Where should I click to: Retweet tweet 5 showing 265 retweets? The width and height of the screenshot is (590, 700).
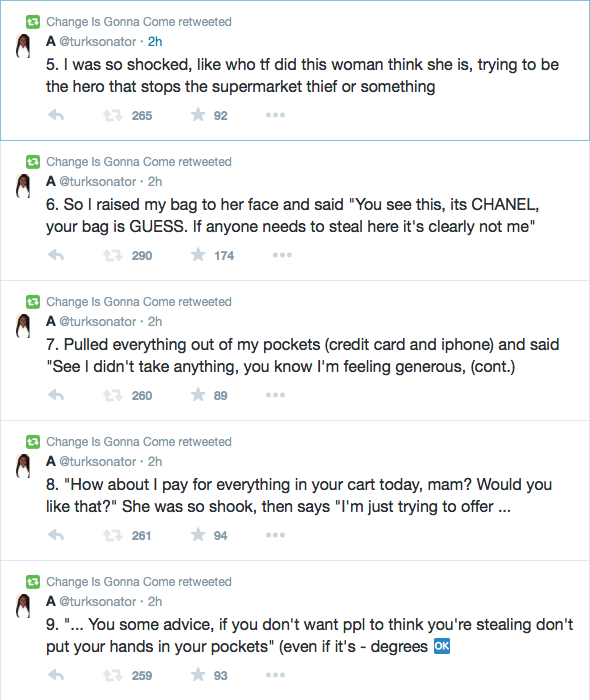(112, 116)
